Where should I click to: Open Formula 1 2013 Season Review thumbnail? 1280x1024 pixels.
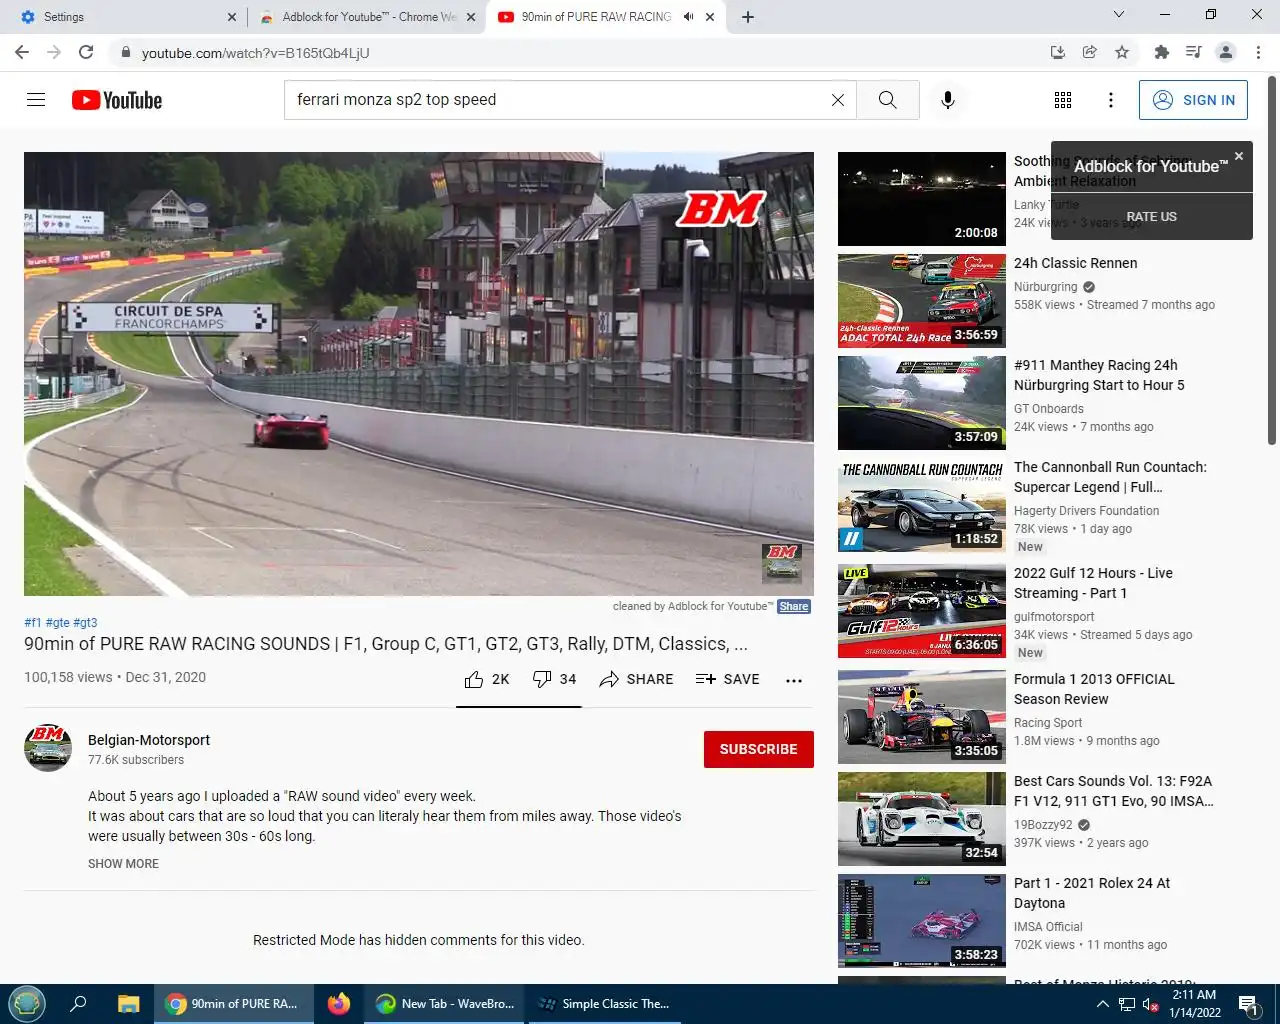pyautogui.click(x=922, y=717)
